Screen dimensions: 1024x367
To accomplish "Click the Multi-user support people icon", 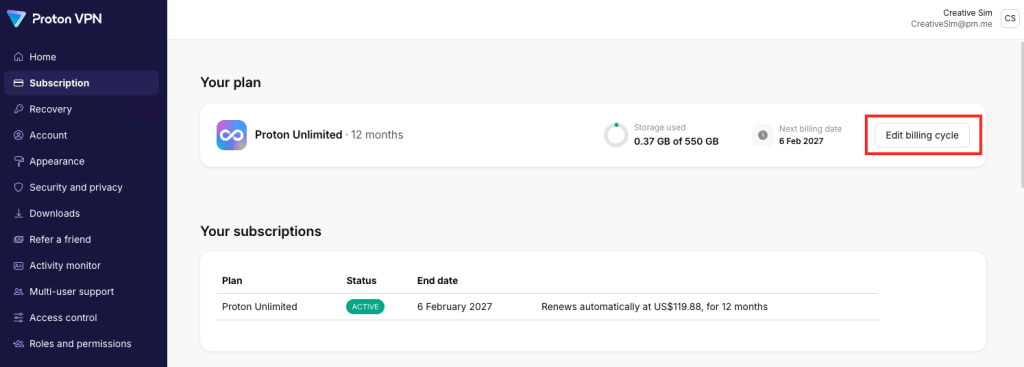I will pos(18,292).
